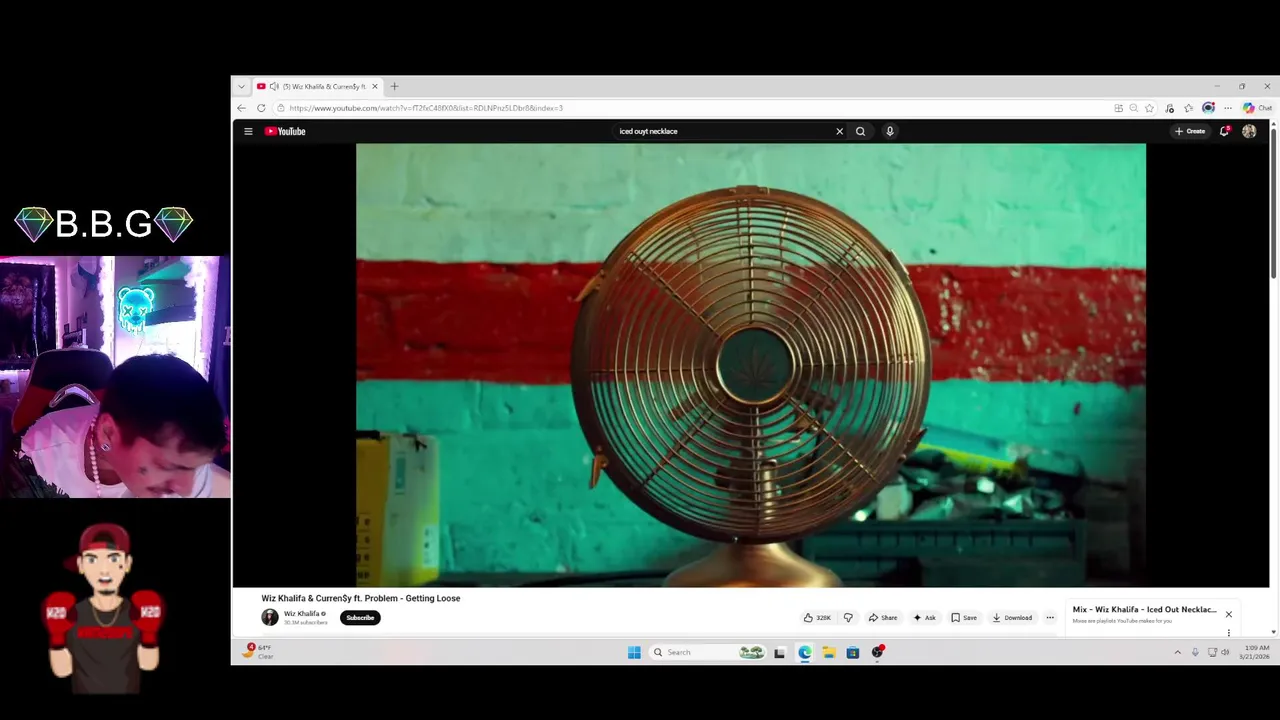The height and width of the screenshot is (720, 1280).
Task: Open the OBS icon on taskbar
Action: (878, 652)
